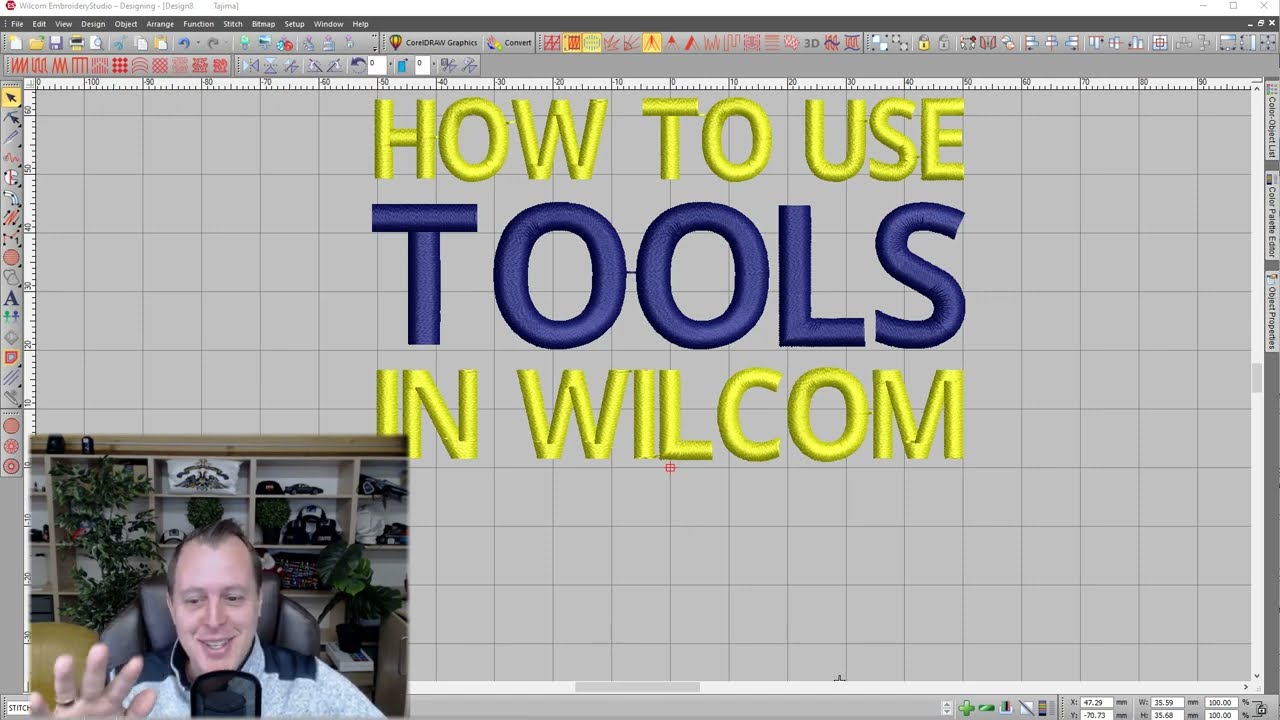Screen dimensions: 1280x720
Task: Click the Convert button
Action: [509, 43]
